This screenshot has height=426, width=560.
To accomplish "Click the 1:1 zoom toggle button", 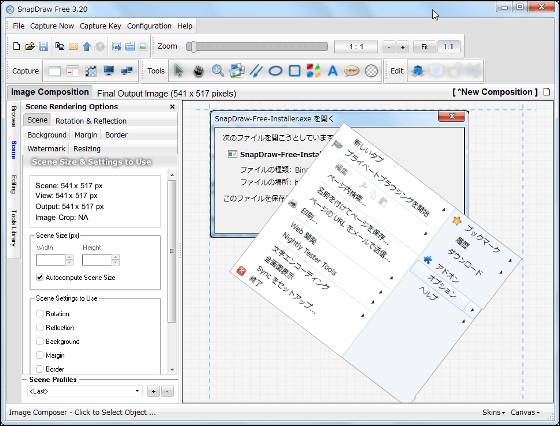I will point(448,46).
